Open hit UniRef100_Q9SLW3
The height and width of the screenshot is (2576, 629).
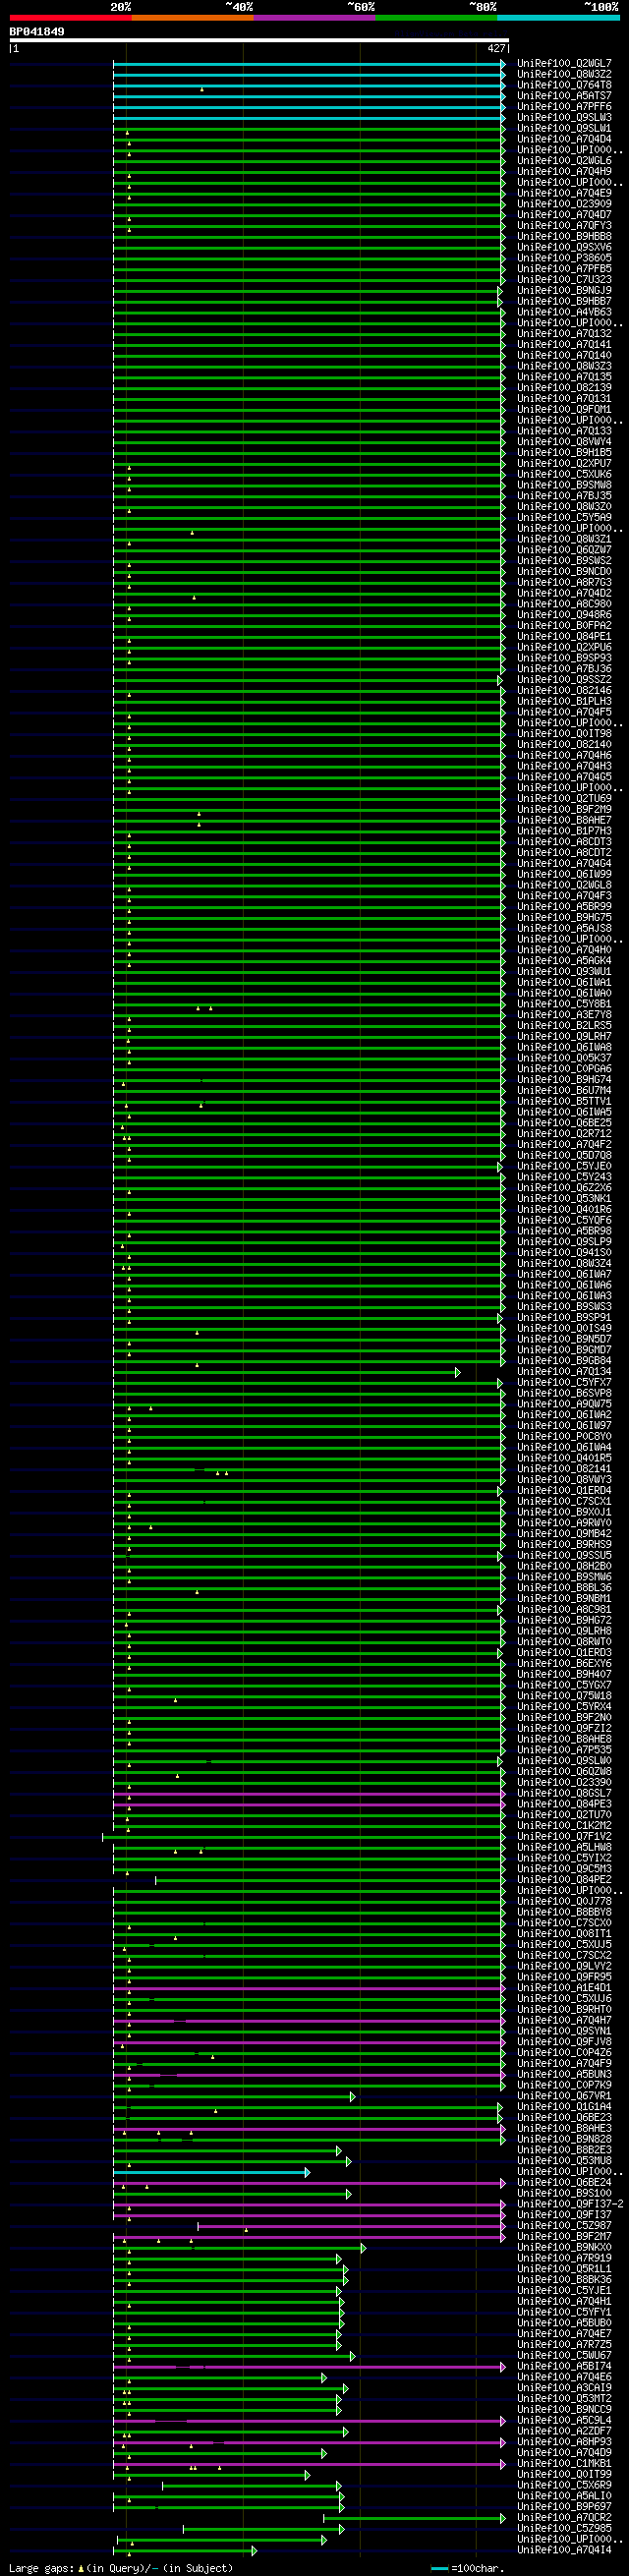point(564,118)
